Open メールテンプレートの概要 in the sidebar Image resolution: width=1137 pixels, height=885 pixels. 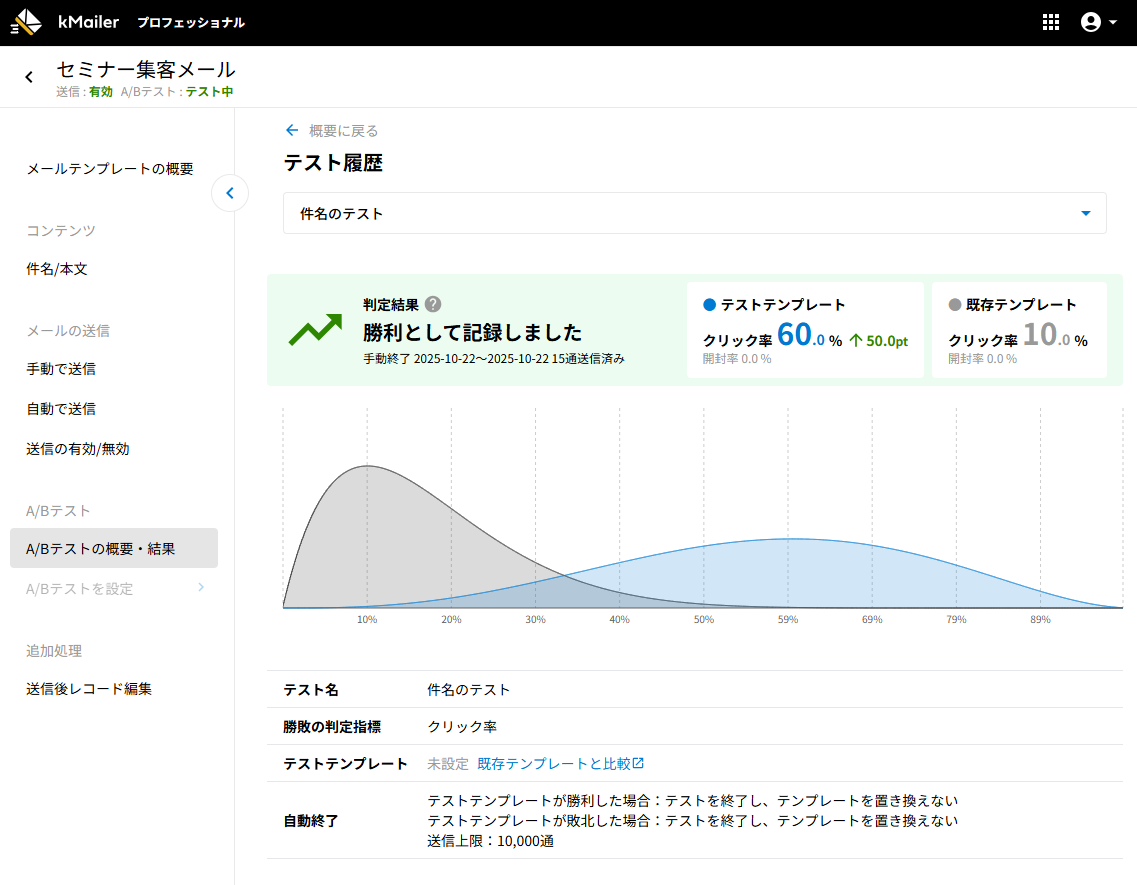pos(110,169)
